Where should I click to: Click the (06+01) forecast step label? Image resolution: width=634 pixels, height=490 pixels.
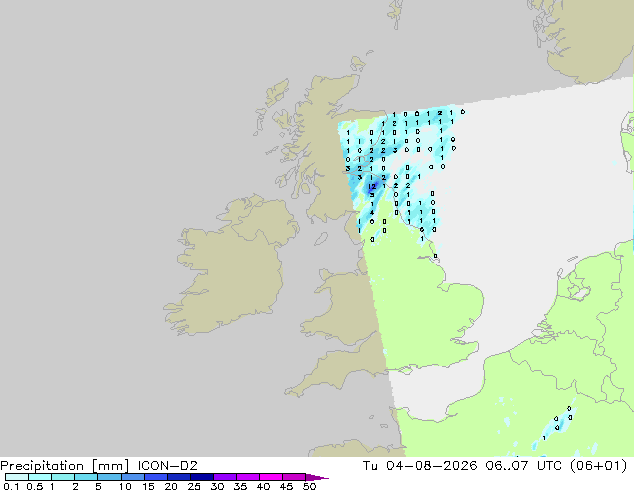[598, 466]
